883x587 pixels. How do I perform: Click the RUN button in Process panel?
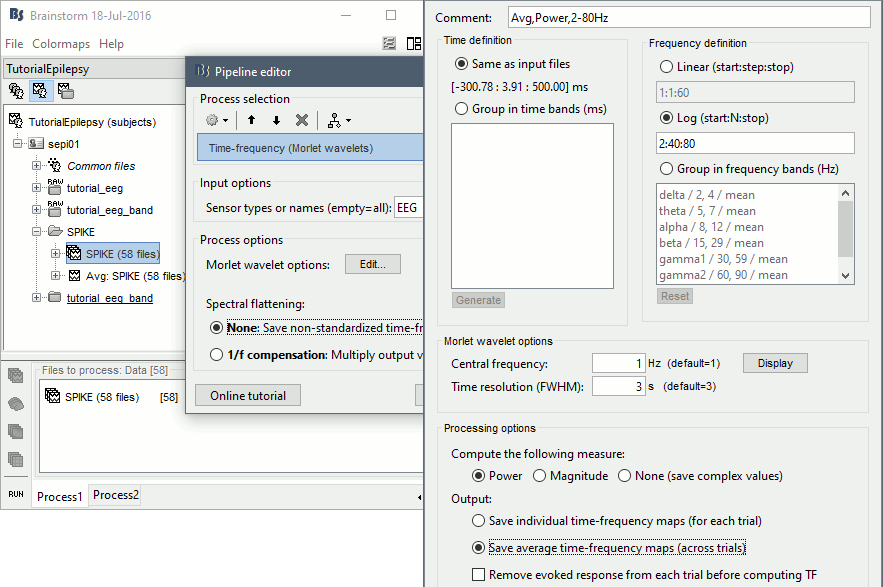(x=16, y=494)
